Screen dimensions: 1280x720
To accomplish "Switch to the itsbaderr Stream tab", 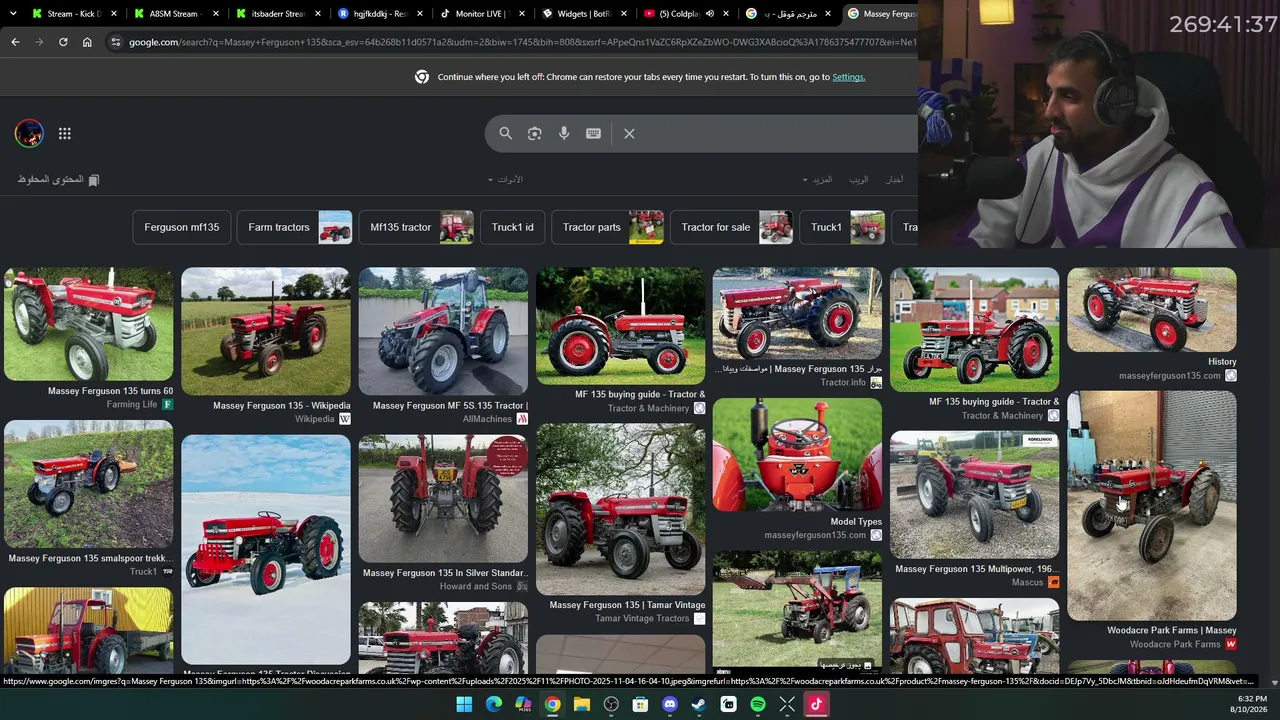I will tap(278, 14).
